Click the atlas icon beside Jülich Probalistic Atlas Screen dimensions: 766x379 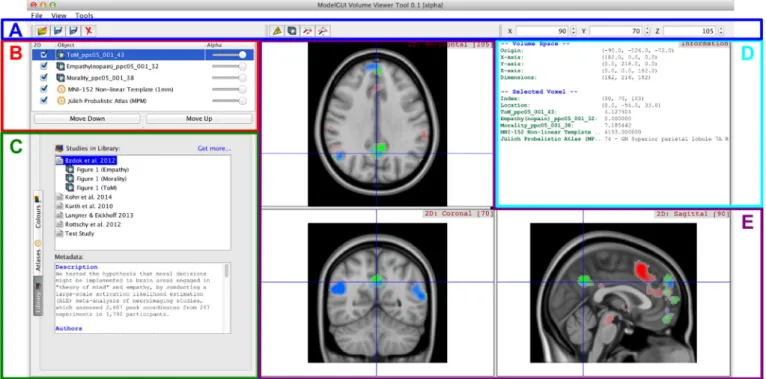coord(61,101)
